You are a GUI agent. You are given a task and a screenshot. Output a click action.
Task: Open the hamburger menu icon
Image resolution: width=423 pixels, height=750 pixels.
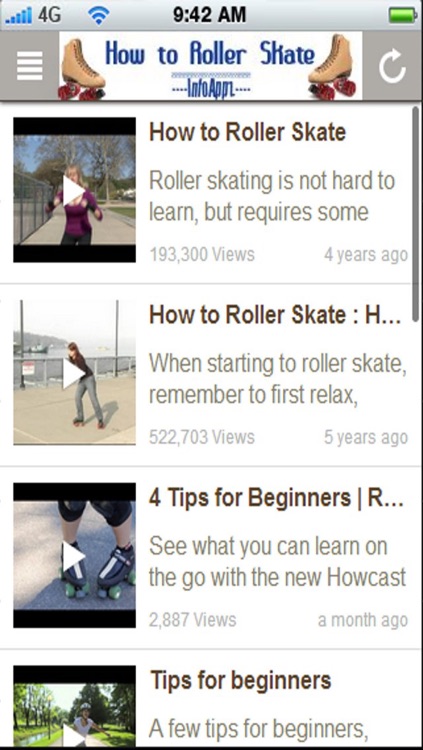pos(30,66)
